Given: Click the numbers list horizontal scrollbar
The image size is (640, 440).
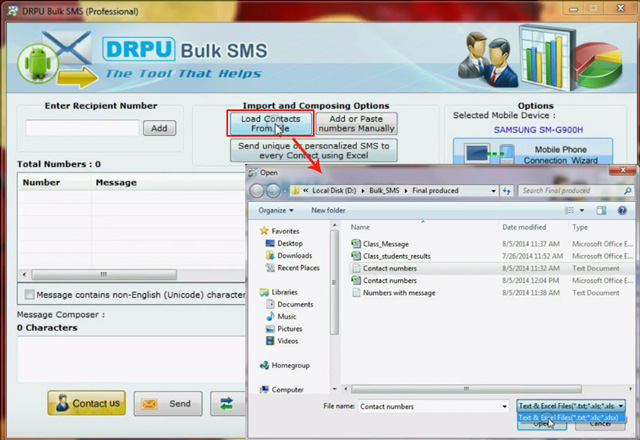Looking at the screenshot, I should 104,274.
